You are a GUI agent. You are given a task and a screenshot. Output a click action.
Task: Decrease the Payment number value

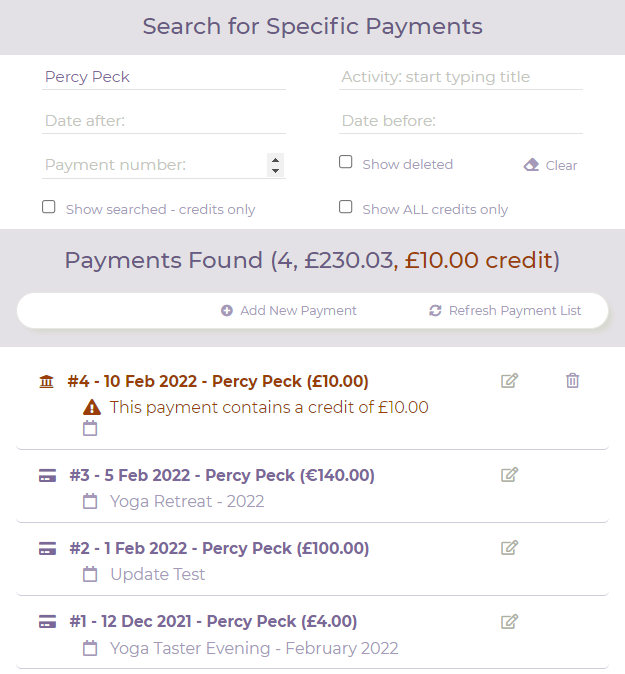[276, 171]
